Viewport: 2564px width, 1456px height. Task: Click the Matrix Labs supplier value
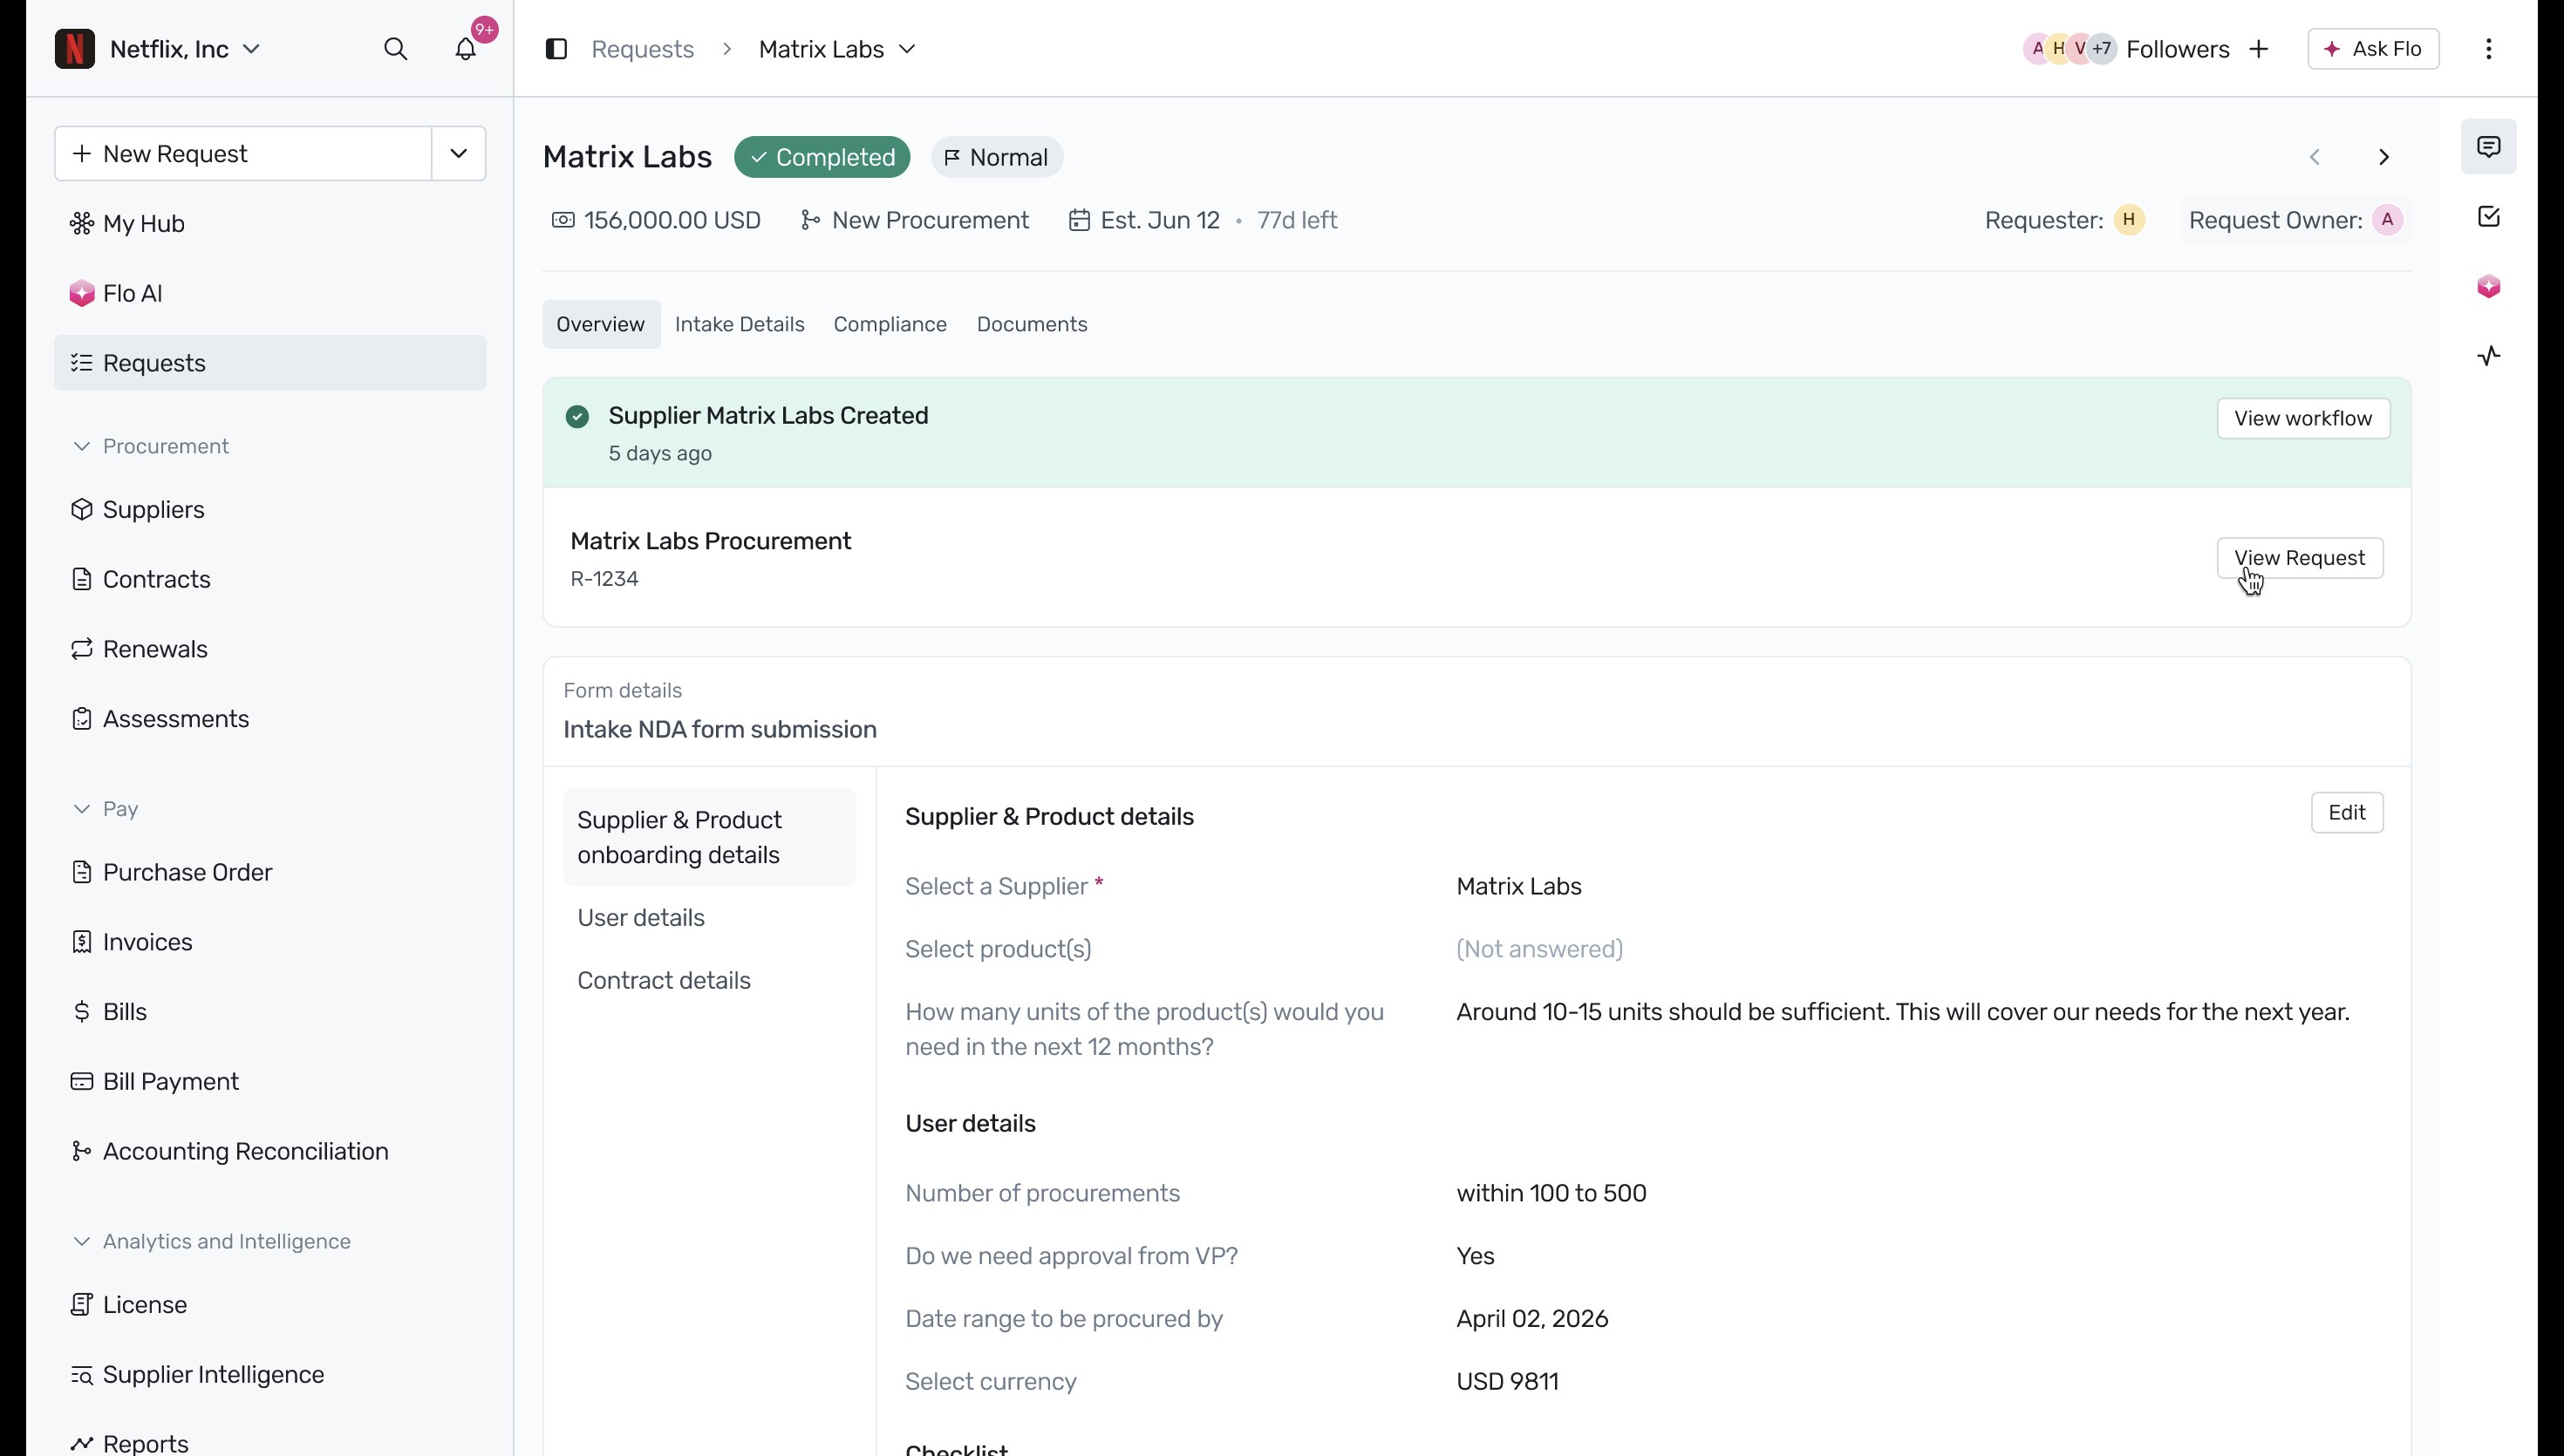coord(1519,887)
